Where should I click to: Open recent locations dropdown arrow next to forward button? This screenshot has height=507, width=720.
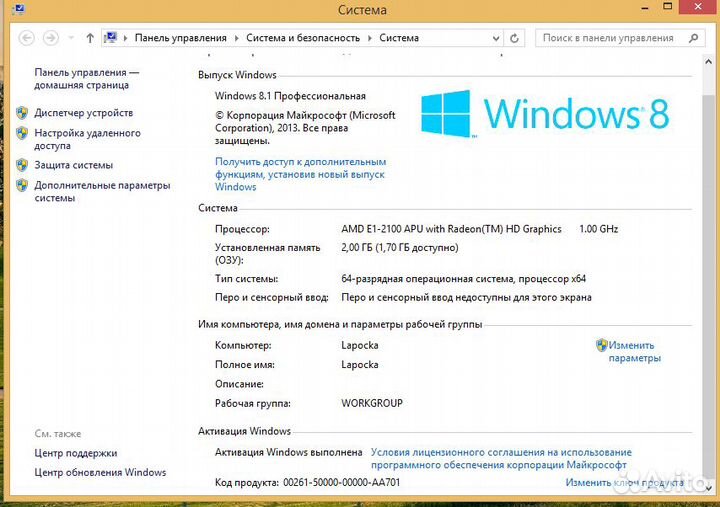(71, 38)
